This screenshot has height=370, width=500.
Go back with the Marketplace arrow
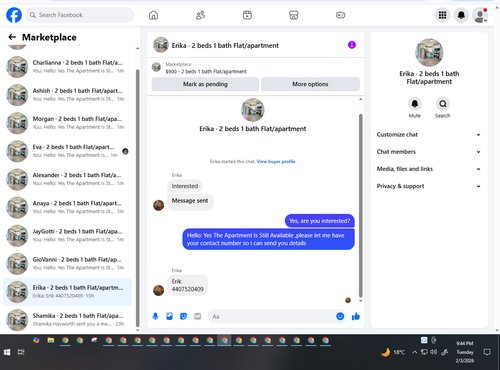pyautogui.click(x=12, y=37)
